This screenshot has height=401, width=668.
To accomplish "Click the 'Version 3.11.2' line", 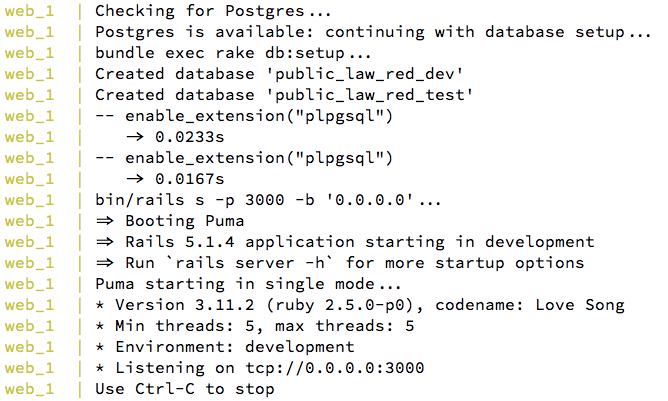I will point(360,305).
